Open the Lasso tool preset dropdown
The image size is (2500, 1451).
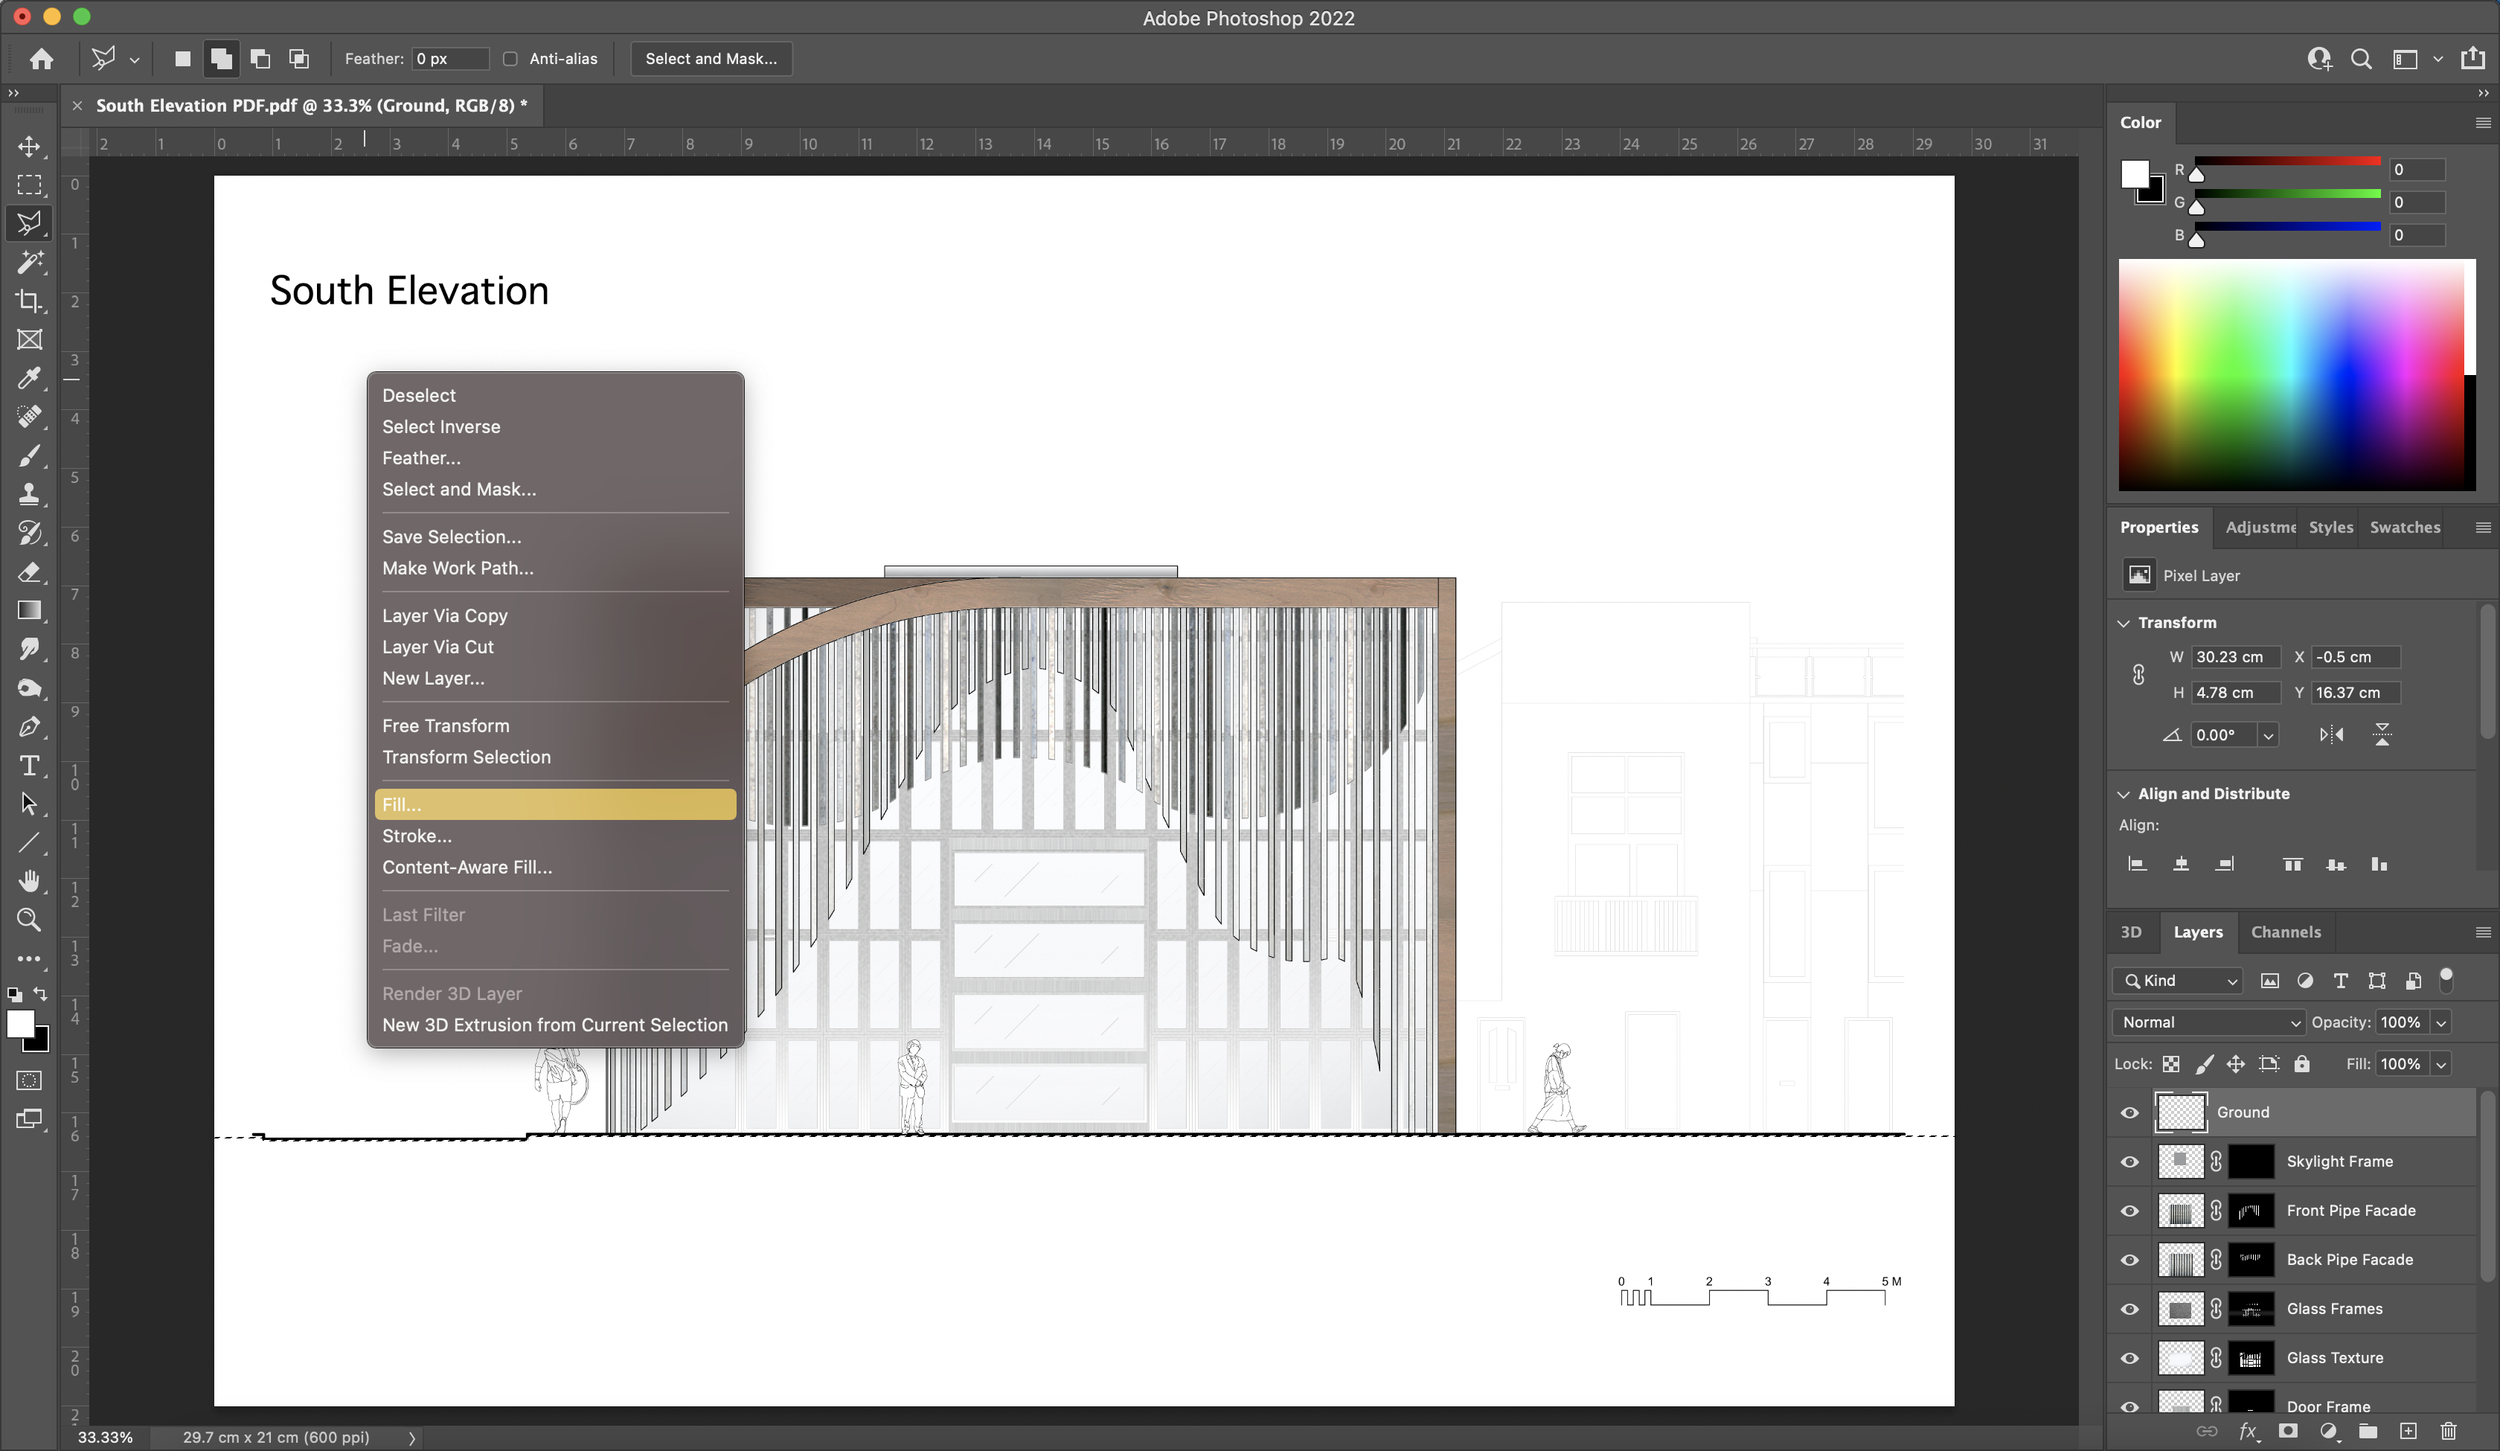pyautogui.click(x=134, y=60)
